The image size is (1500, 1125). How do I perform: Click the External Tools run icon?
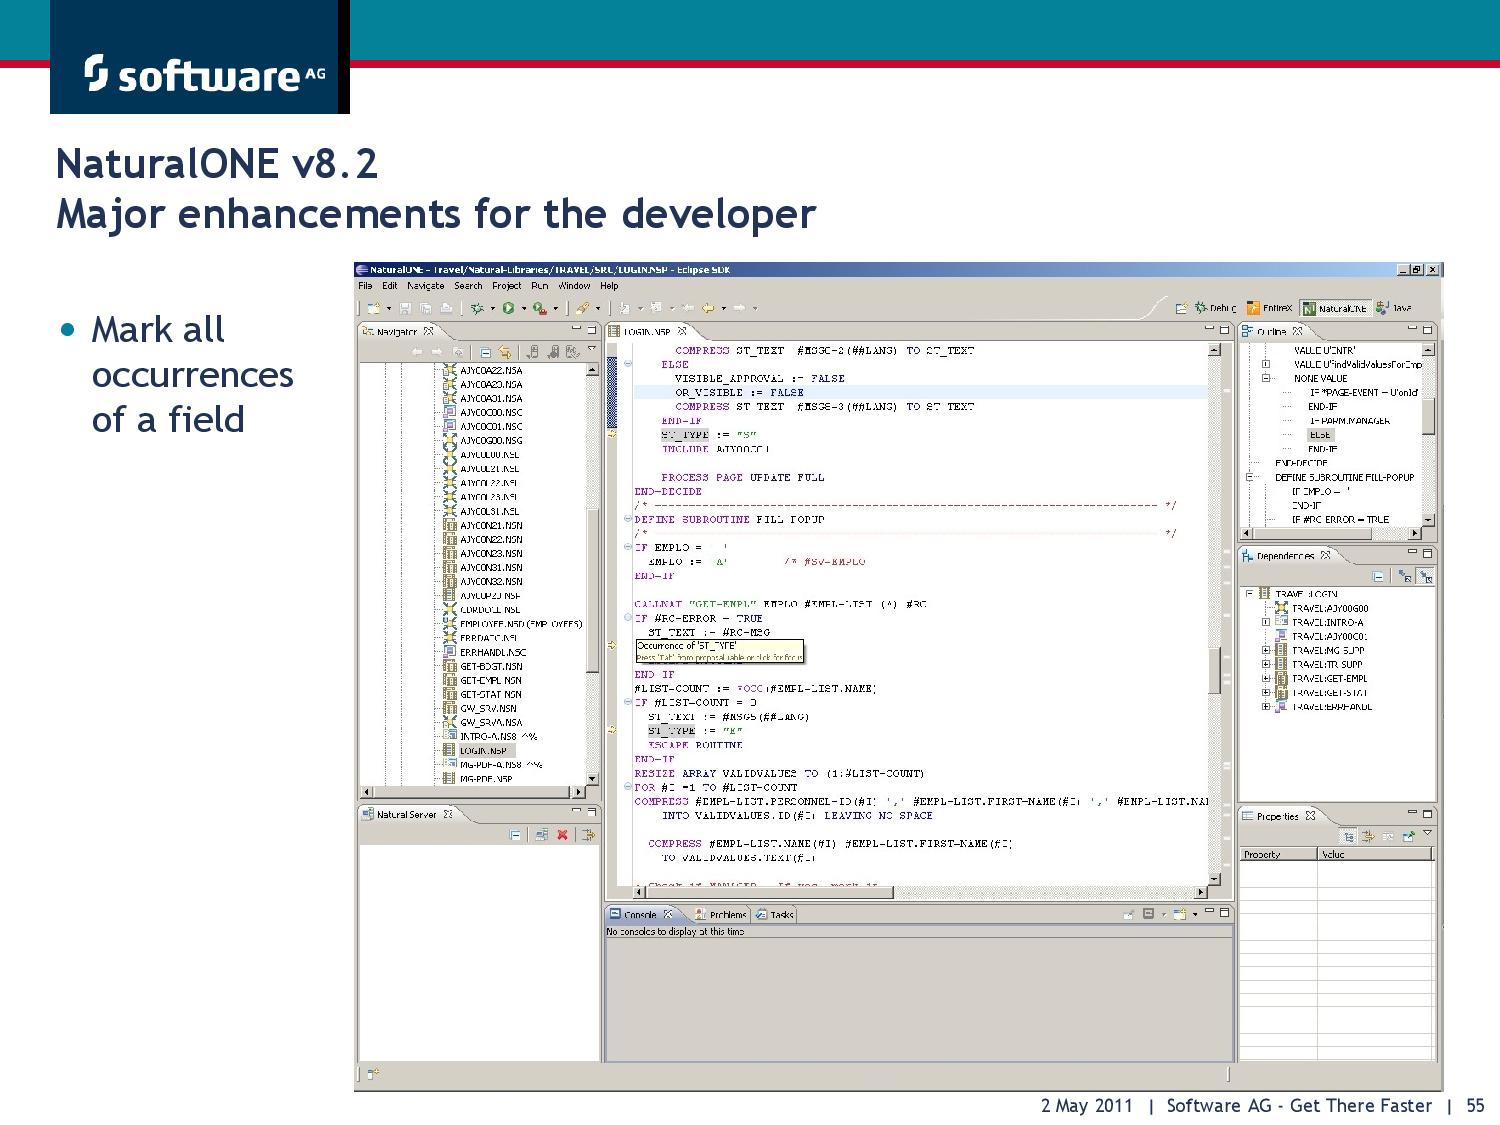pyautogui.click(x=540, y=308)
